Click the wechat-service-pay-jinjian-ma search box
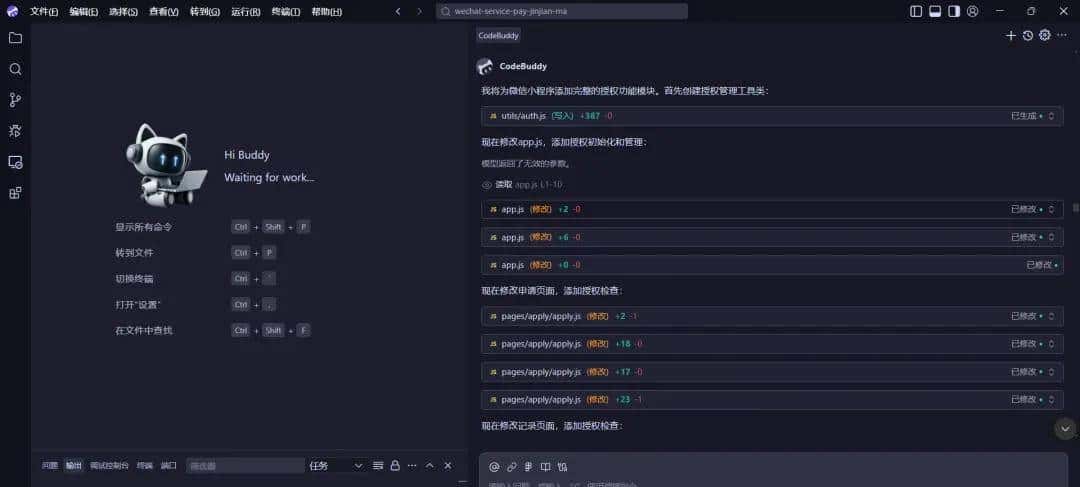The image size is (1080, 487). pyautogui.click(x=561, y=11)
